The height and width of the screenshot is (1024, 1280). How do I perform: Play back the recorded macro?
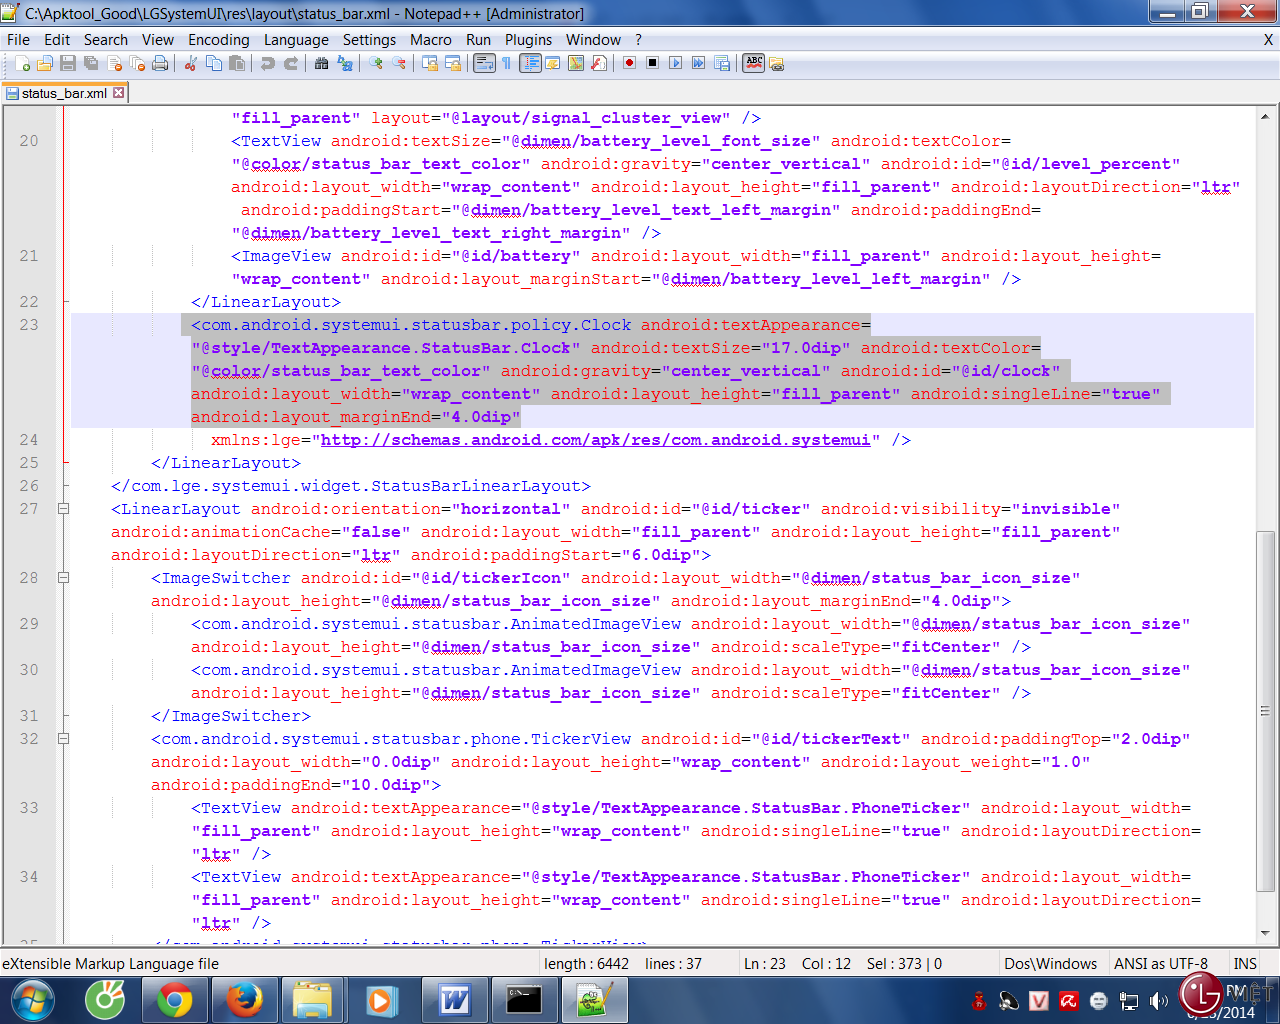point(675,63)
